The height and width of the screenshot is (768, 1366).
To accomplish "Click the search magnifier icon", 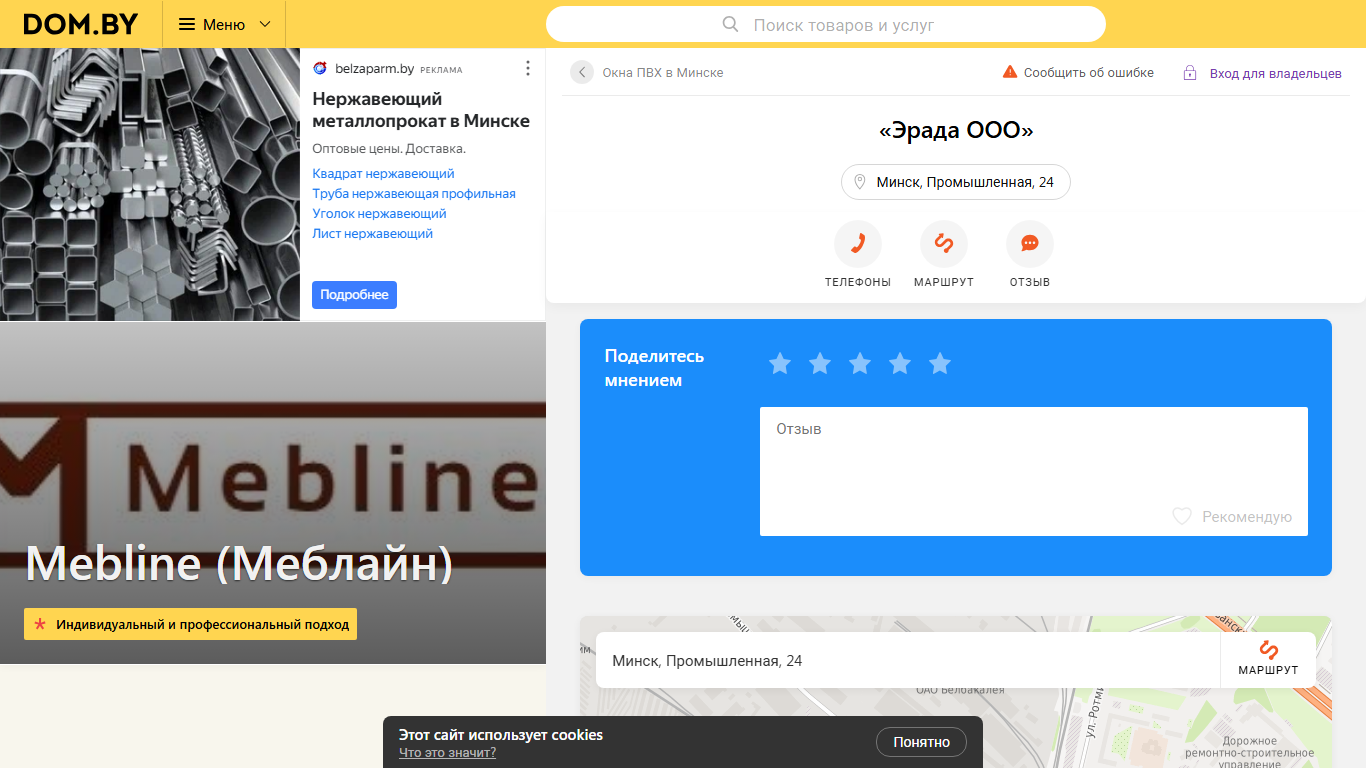I will [730, 24].
